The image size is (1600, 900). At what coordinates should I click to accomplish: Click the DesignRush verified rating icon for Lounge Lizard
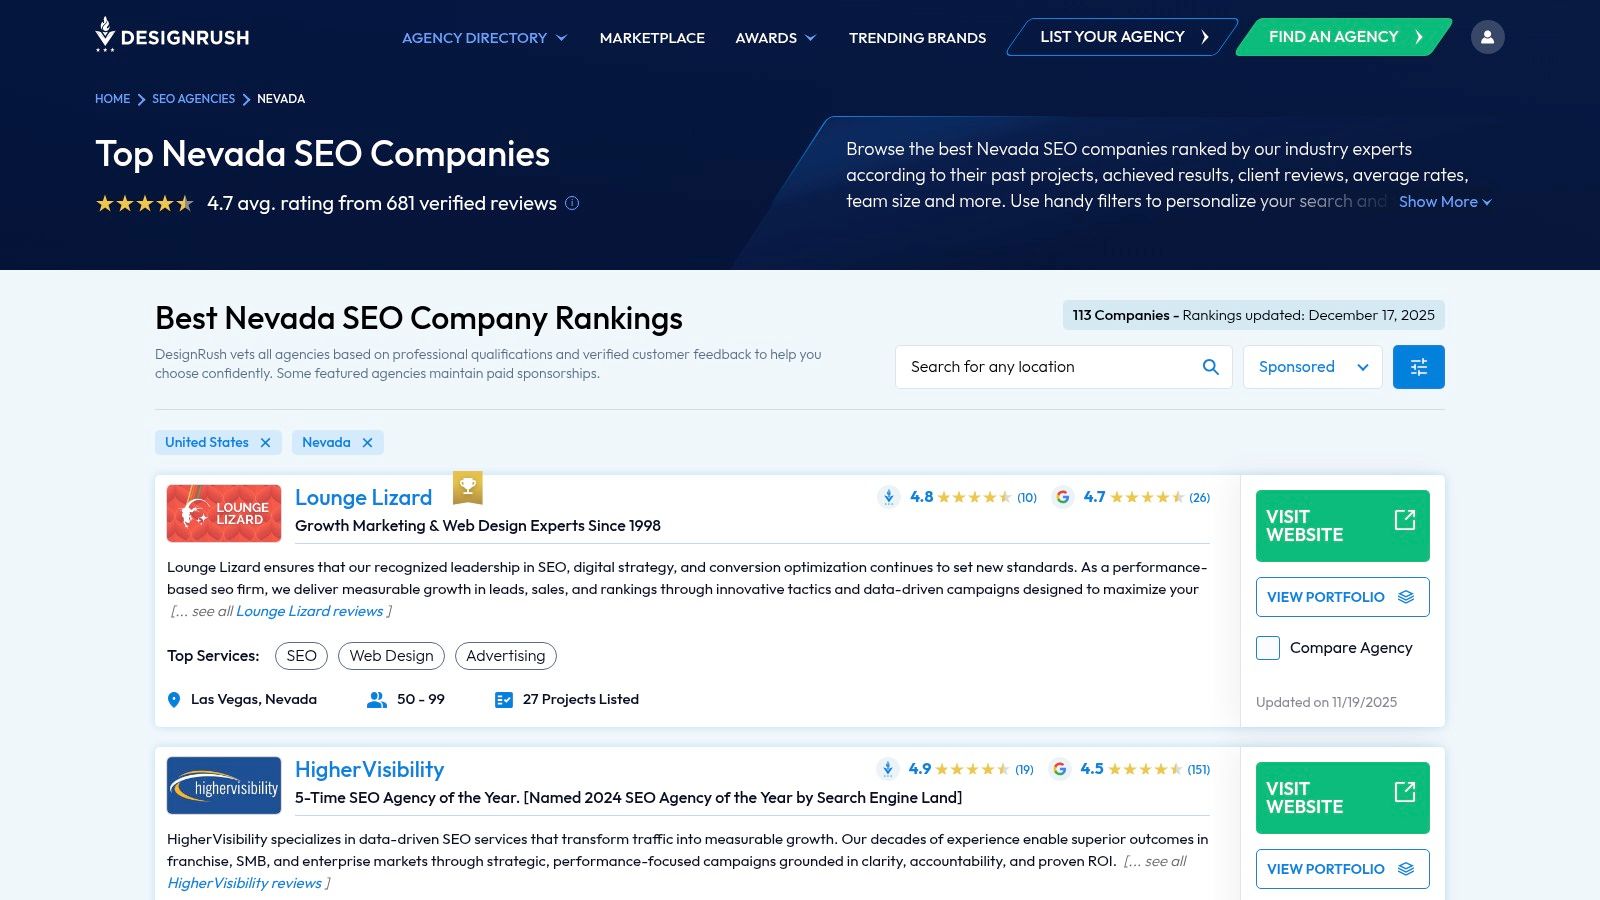pyautogui.click(x=888, y=497)
